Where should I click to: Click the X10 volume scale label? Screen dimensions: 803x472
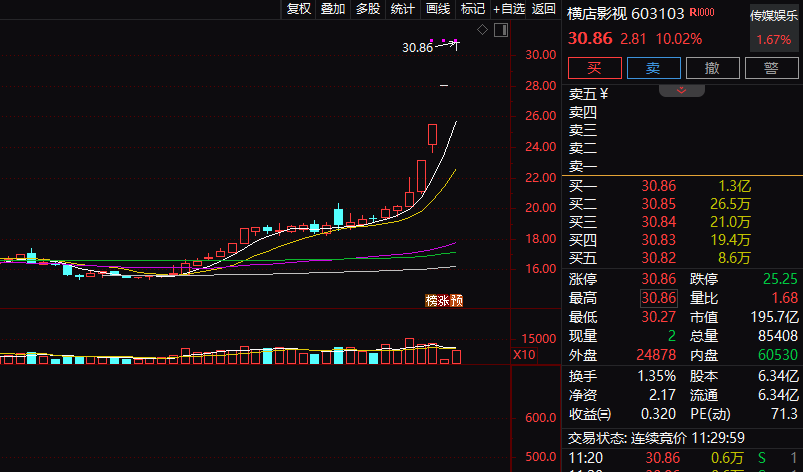524,354
